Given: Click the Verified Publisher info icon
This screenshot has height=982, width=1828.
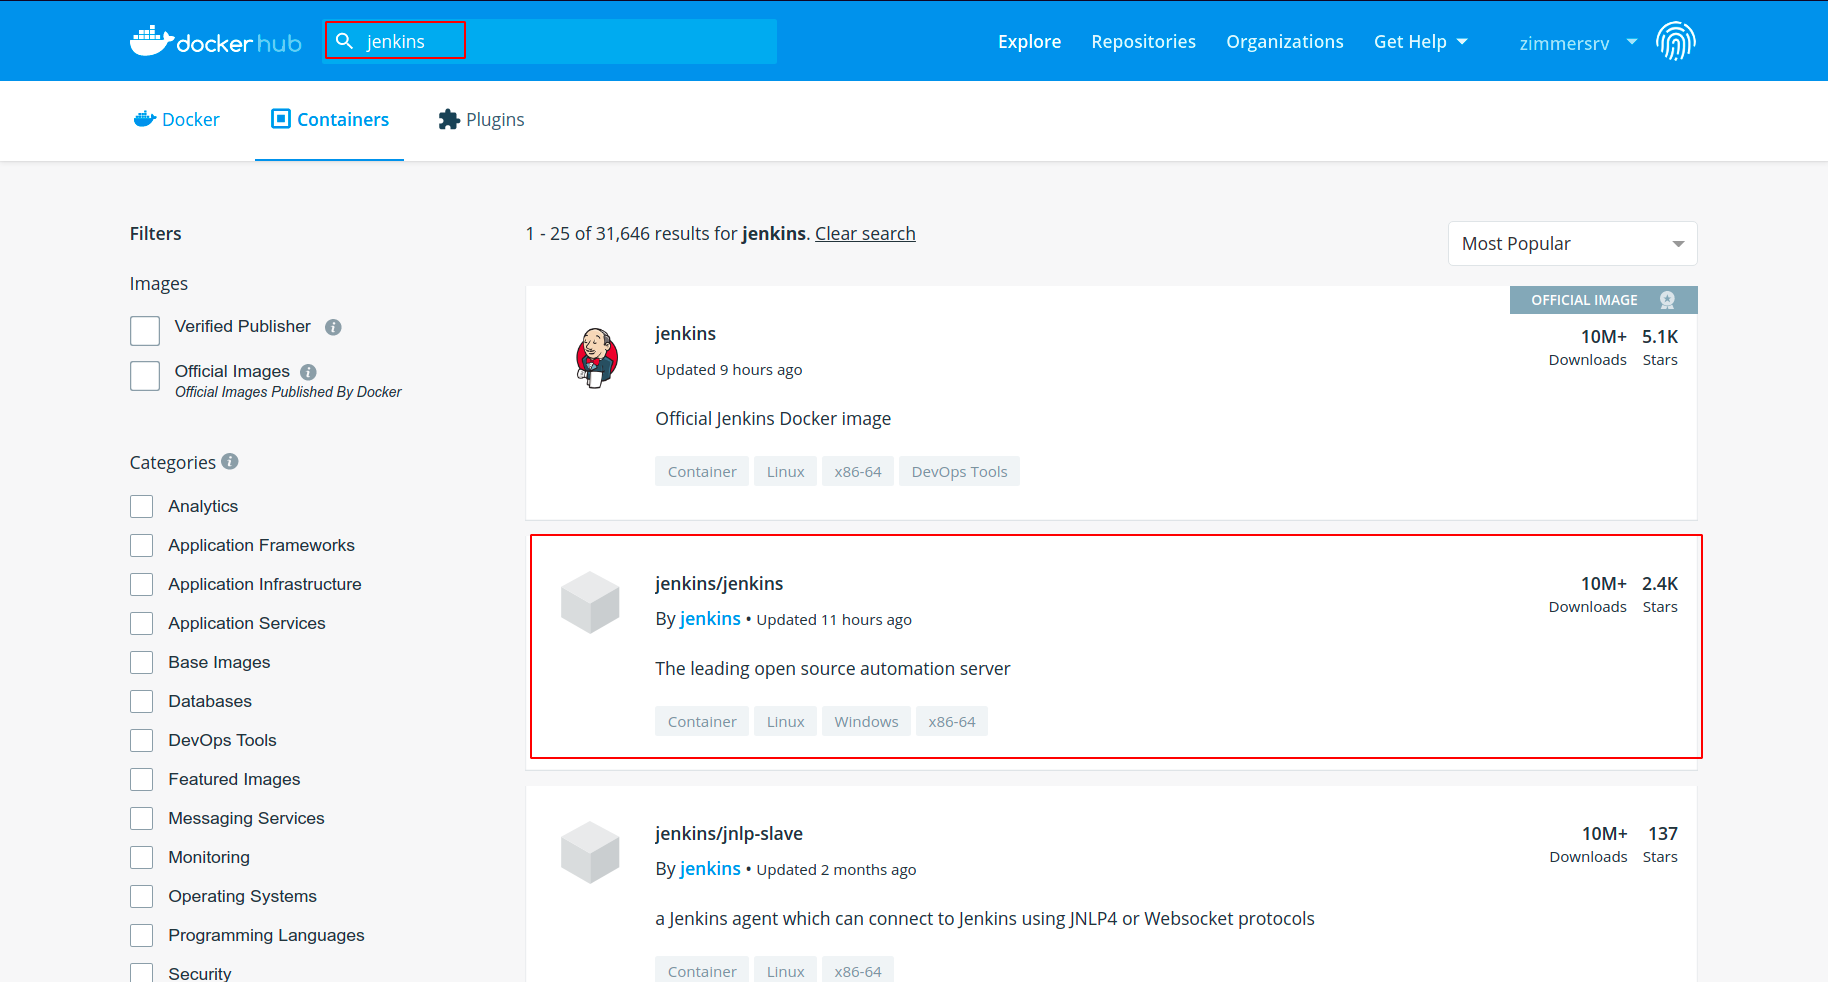Looking at the screenshot, I should coord(334,327).
